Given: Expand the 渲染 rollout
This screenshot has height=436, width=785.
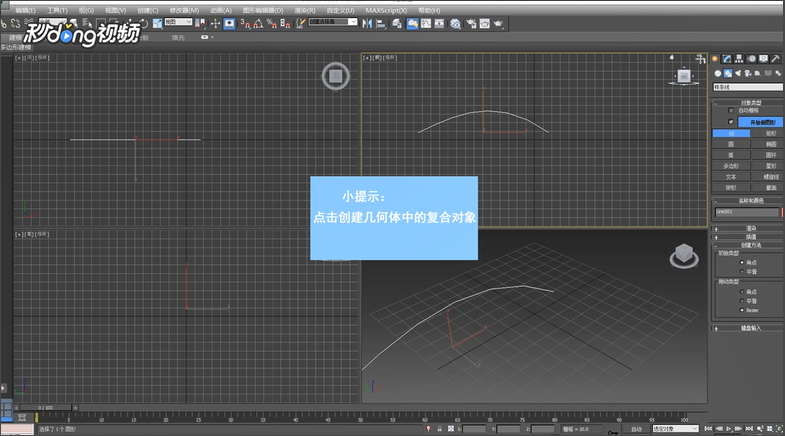Looking at the screenshot, I should 748,228.
